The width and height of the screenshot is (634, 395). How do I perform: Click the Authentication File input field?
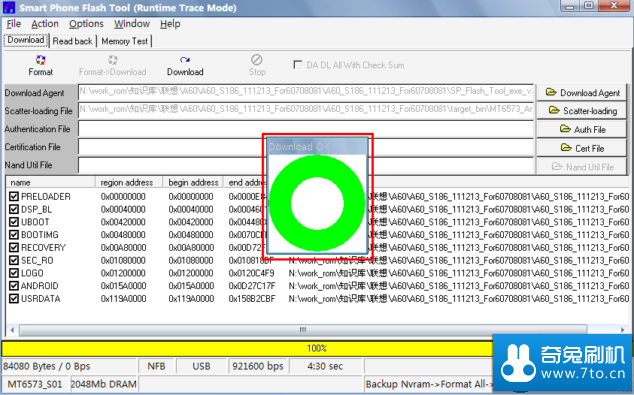306,129
